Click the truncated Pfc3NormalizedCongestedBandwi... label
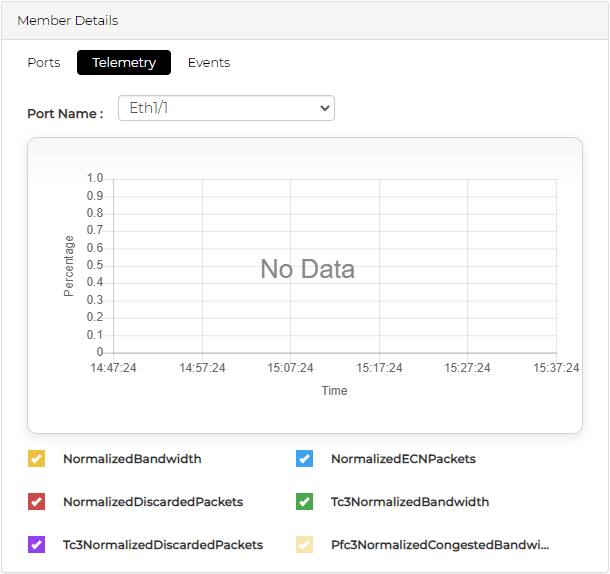The height and width of the screenshot is (574, 610). click(440, 545)
